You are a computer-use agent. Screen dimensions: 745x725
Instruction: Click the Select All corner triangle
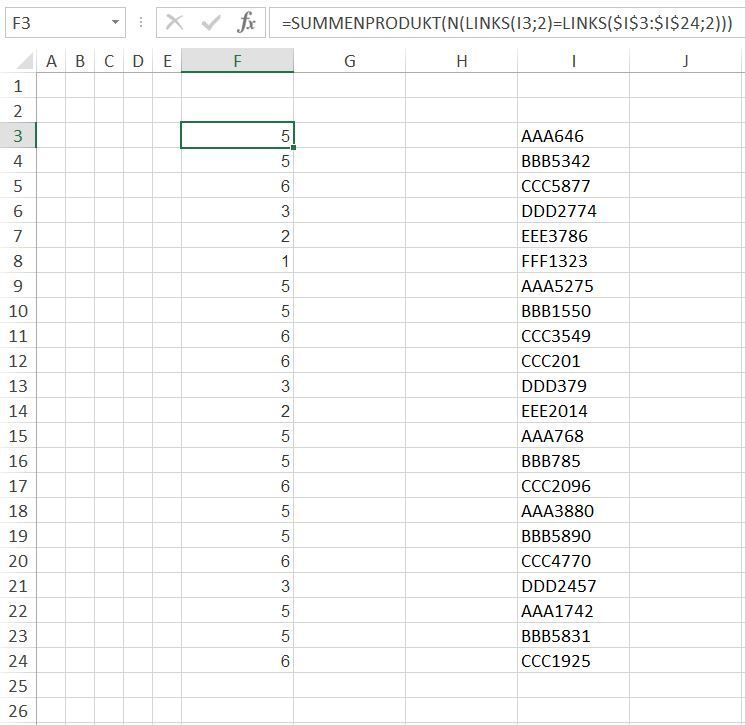(23, 60)
